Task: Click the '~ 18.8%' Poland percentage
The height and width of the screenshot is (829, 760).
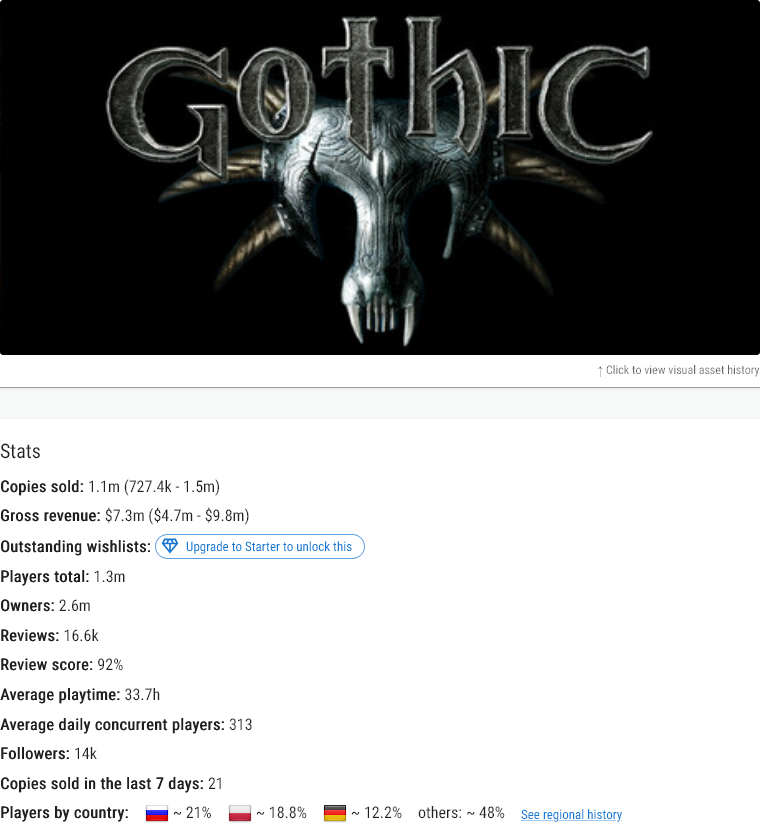Action: pyautogui.click(x=281, y=813)
